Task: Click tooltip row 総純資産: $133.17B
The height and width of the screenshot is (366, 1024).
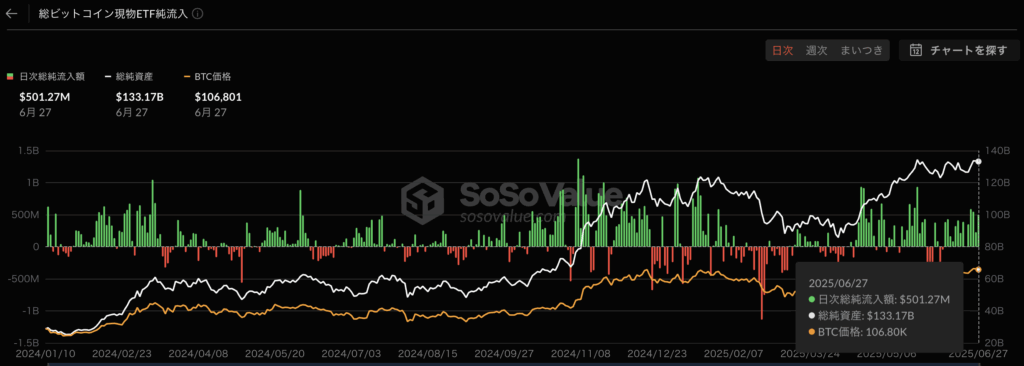Action: click(x=861, y=316)
